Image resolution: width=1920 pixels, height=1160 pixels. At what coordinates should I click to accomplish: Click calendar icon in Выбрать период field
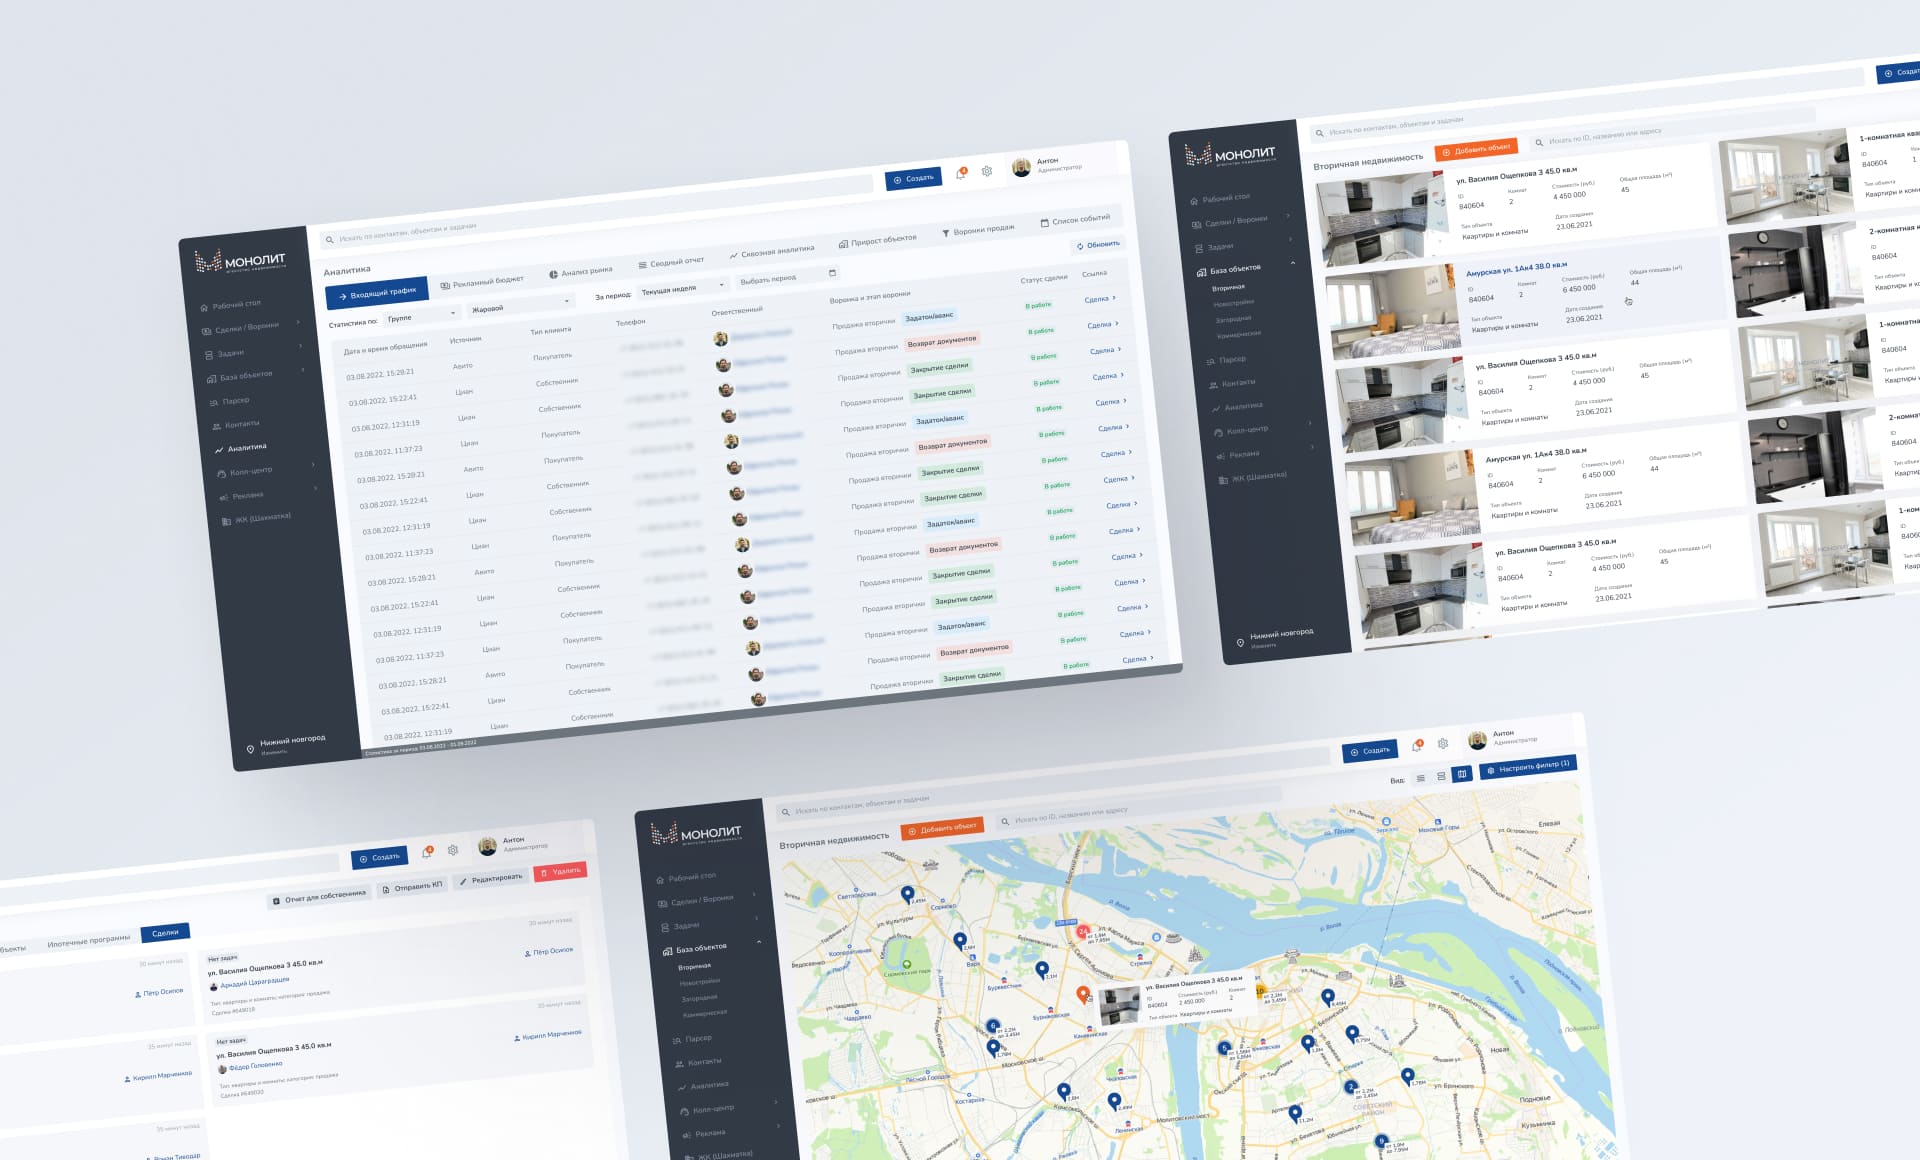[x=832, y=272]
